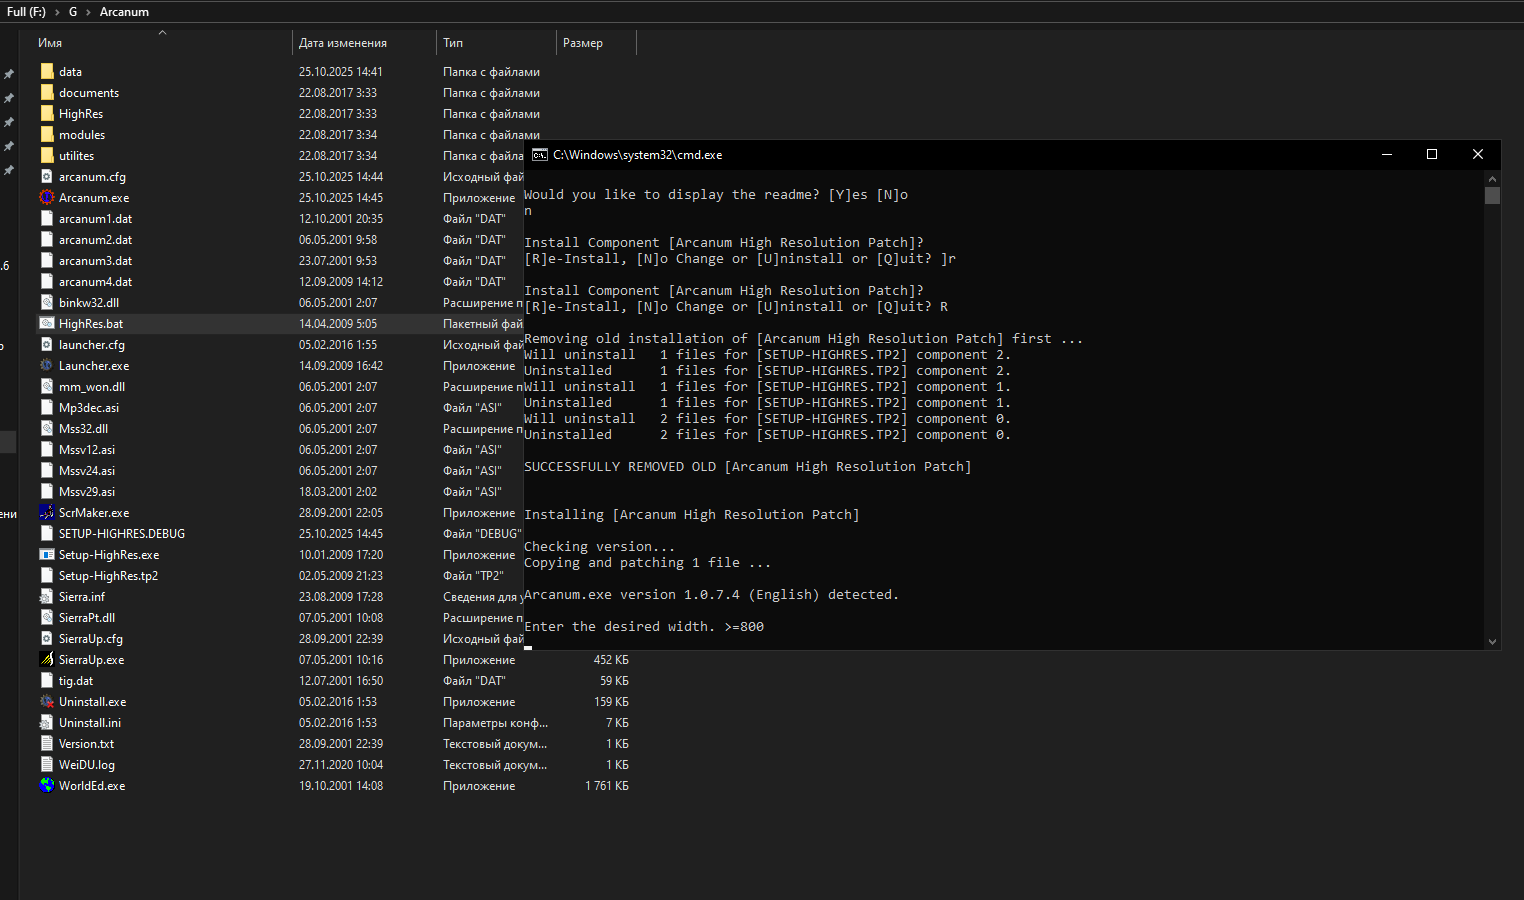The height and width of the screenshot is (900, 1524).
Task: Click the 27.11.2020 10:04 date of WeiDU.log
Action: [341, 765]
